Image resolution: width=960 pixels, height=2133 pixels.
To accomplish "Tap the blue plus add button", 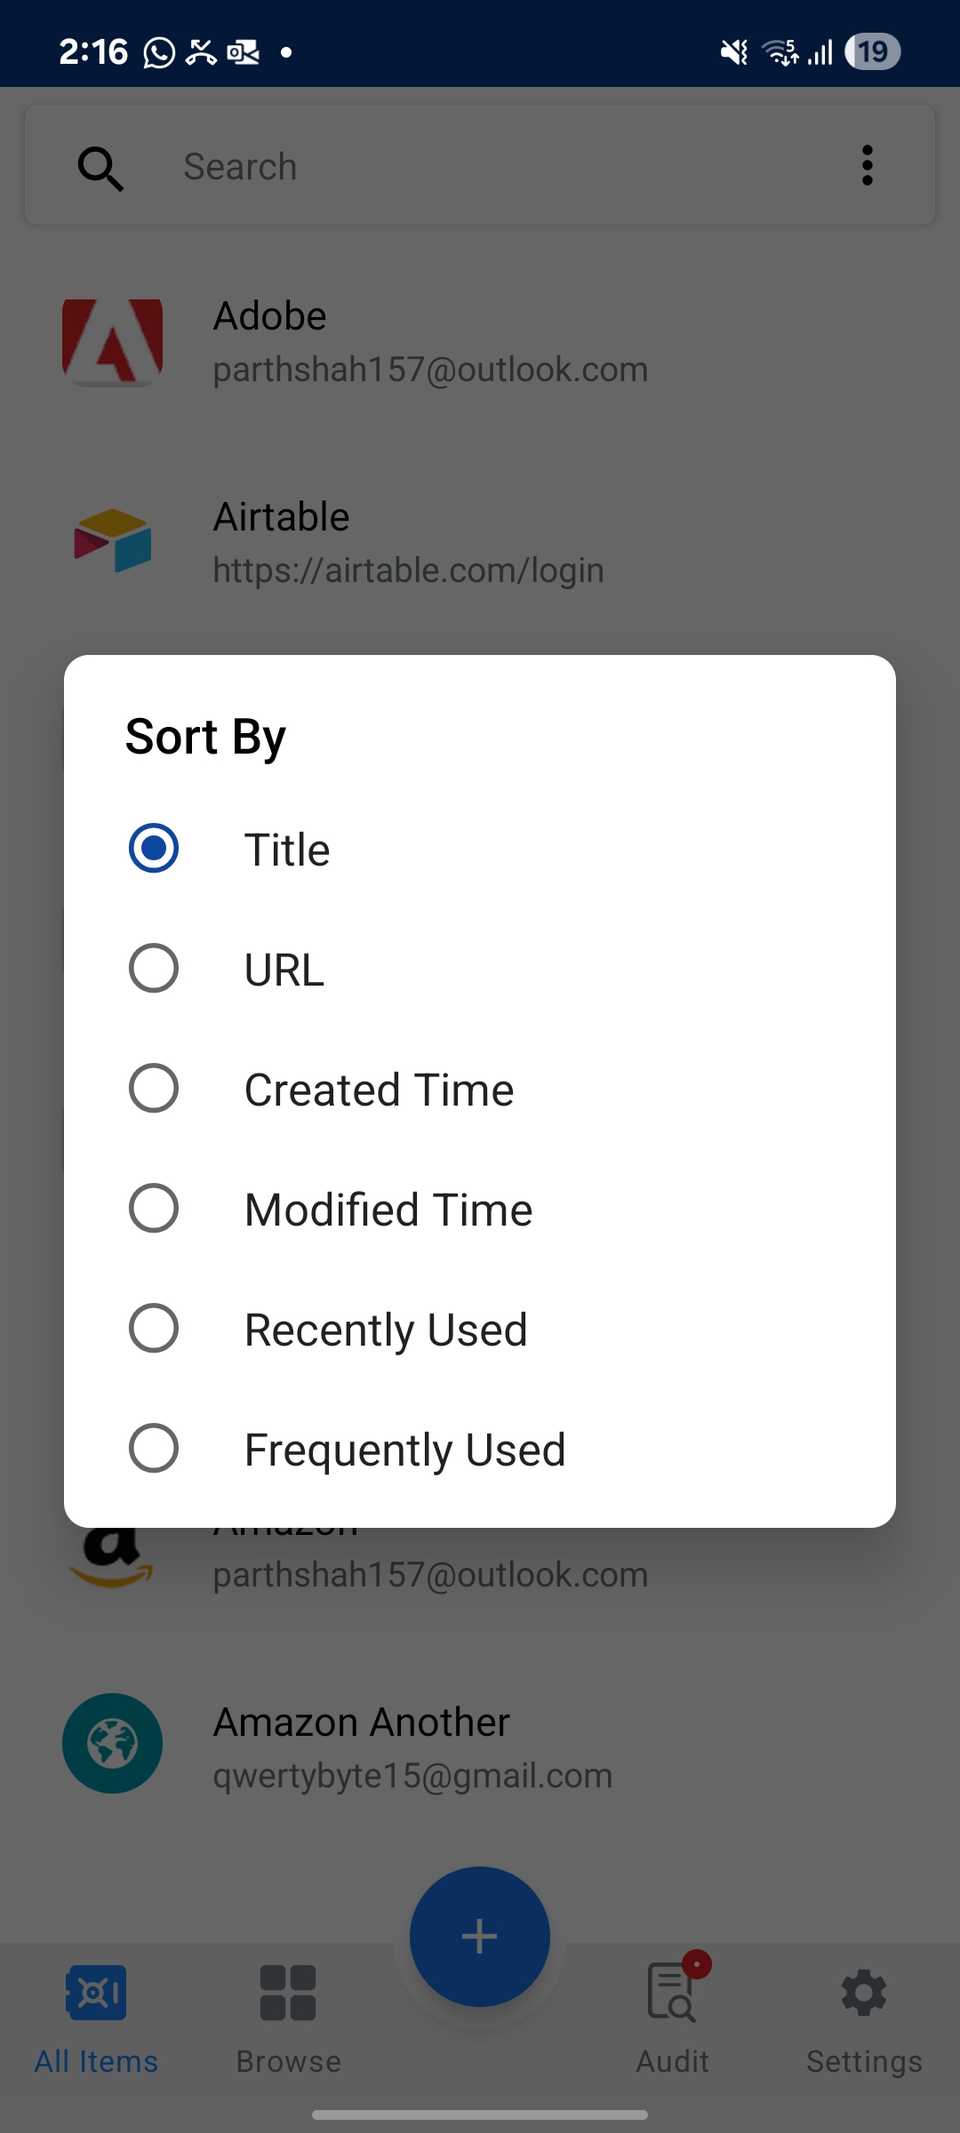I will 480,1936.
